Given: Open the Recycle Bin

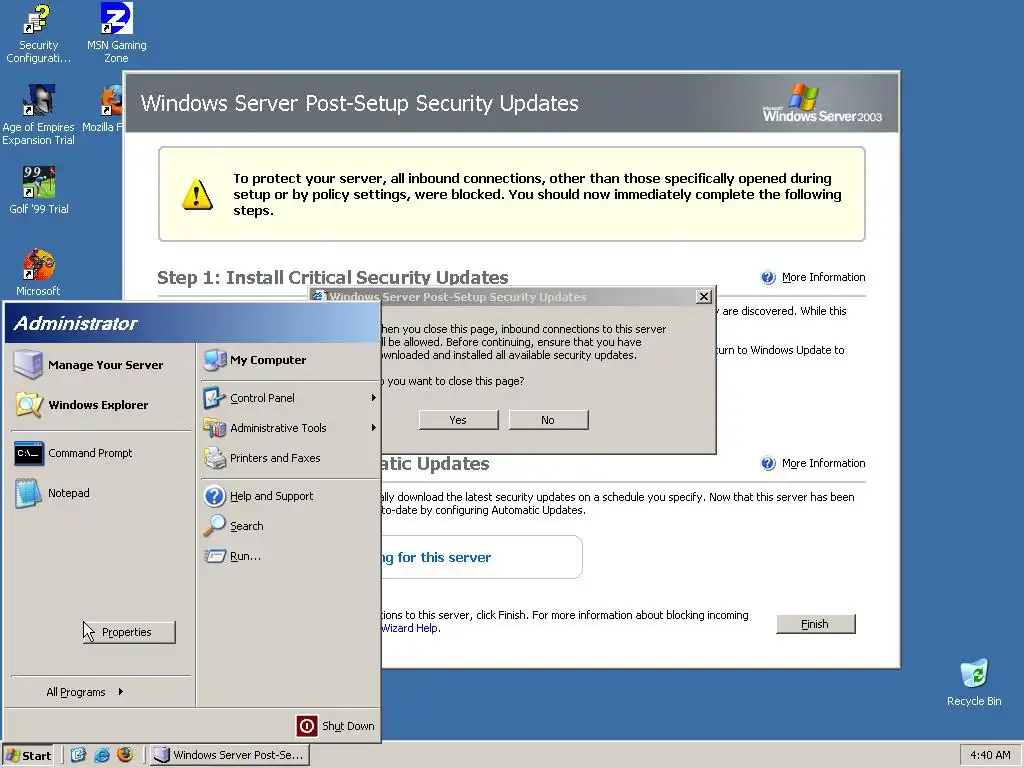Looking at the screenshot, I should tap(974, 682).
